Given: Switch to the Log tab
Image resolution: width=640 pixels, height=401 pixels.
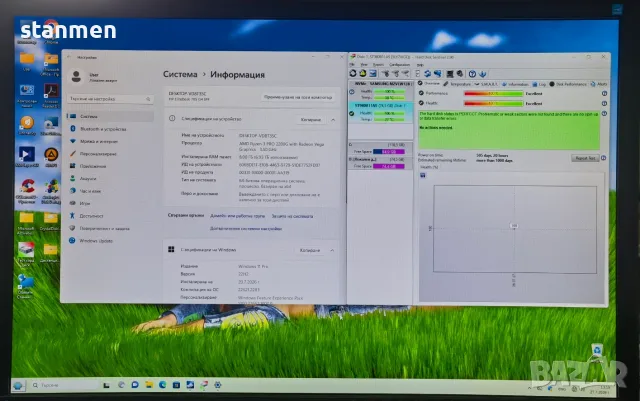Looking at the screenshot, I should pyautogui.click(x=539, y=84).
